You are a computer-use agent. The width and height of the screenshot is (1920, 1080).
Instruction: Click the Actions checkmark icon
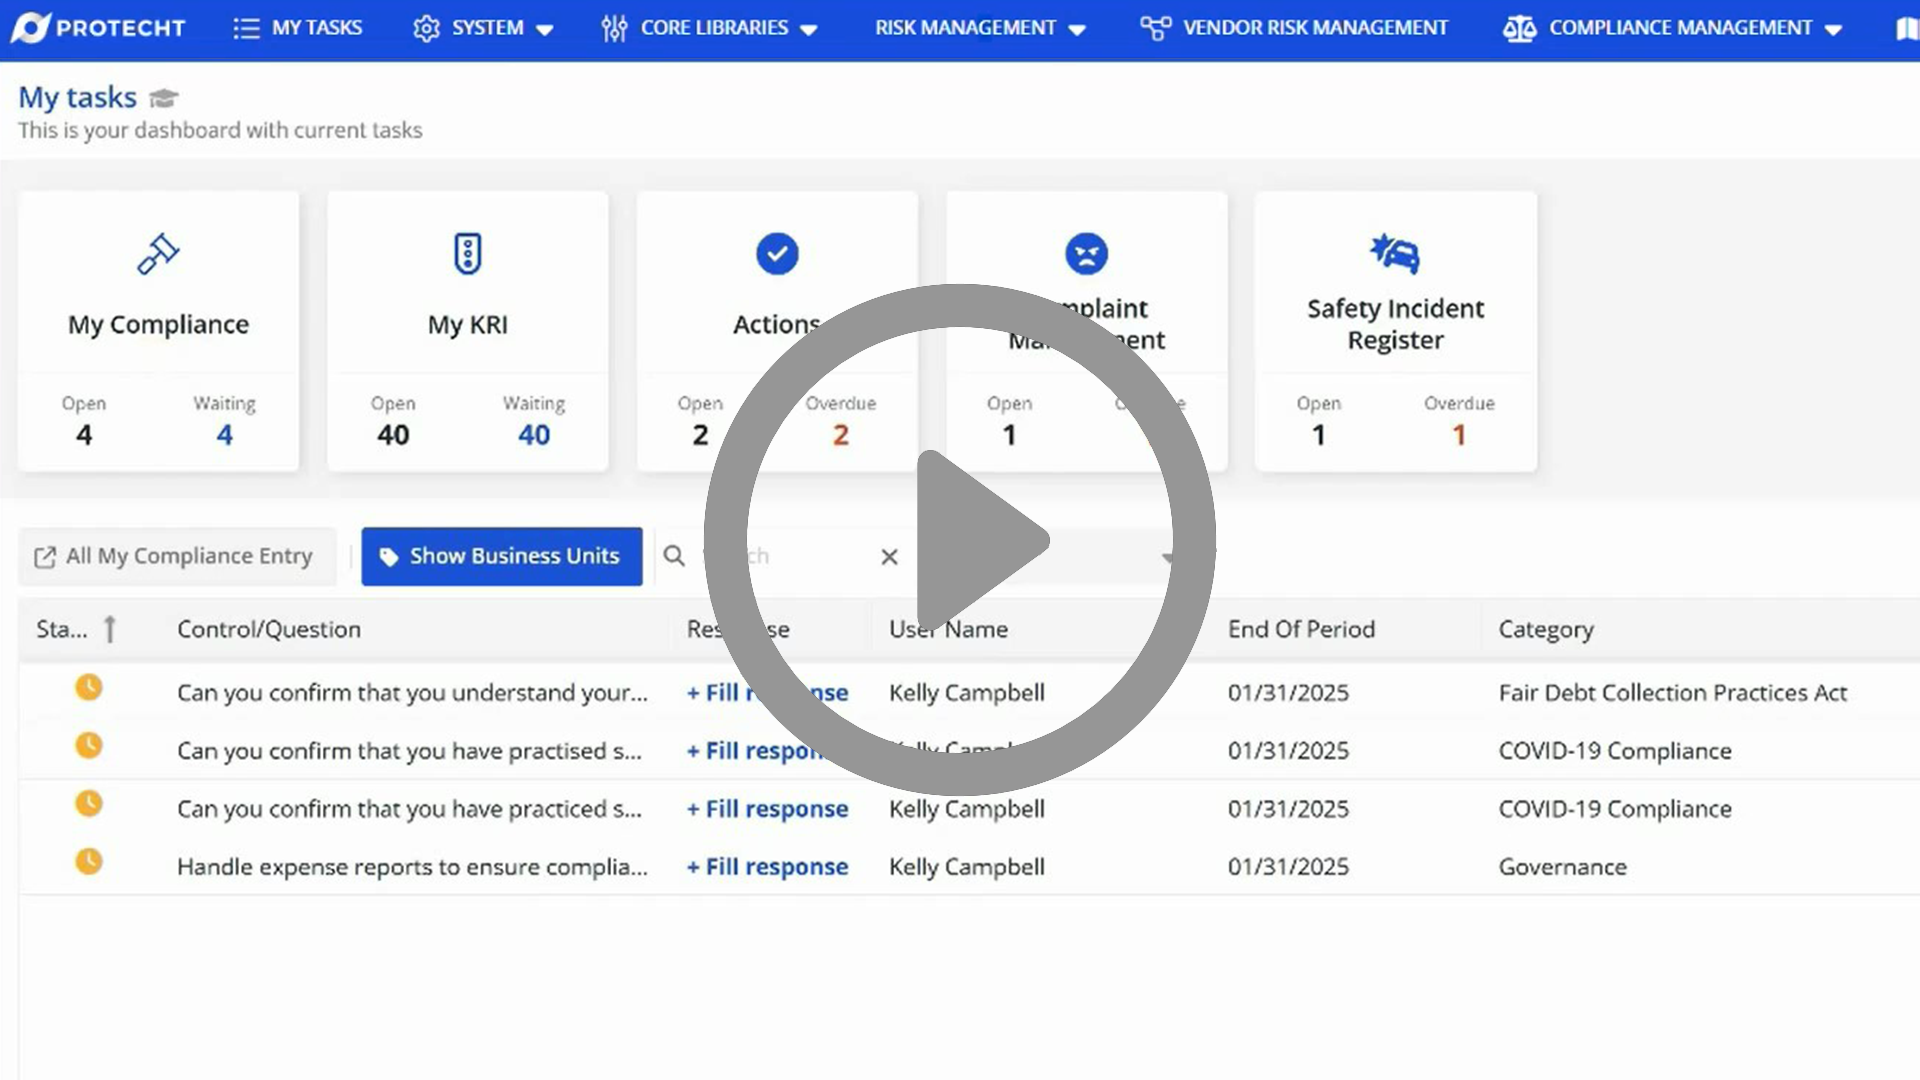[x=777, y=254]
